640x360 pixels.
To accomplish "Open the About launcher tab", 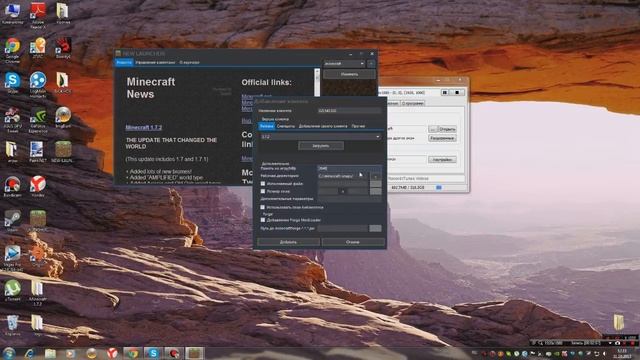I will click(189, 62).
